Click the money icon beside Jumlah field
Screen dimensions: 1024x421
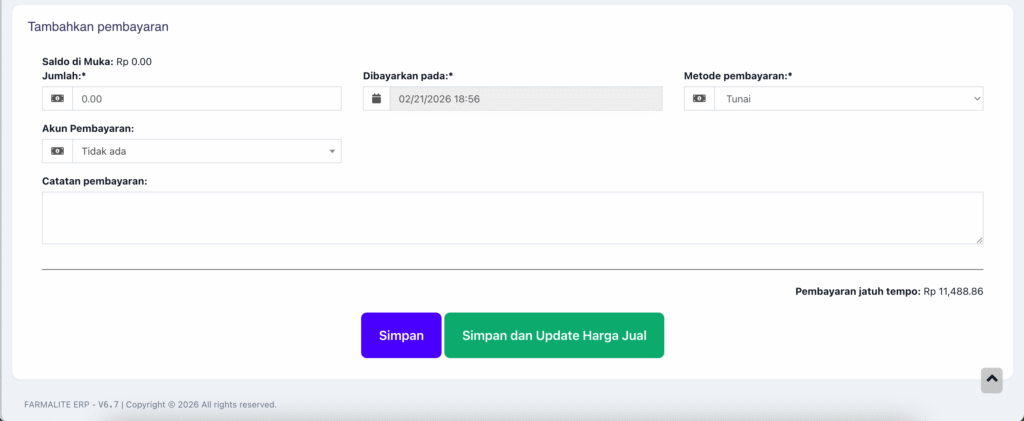click(x=57, y=99)
